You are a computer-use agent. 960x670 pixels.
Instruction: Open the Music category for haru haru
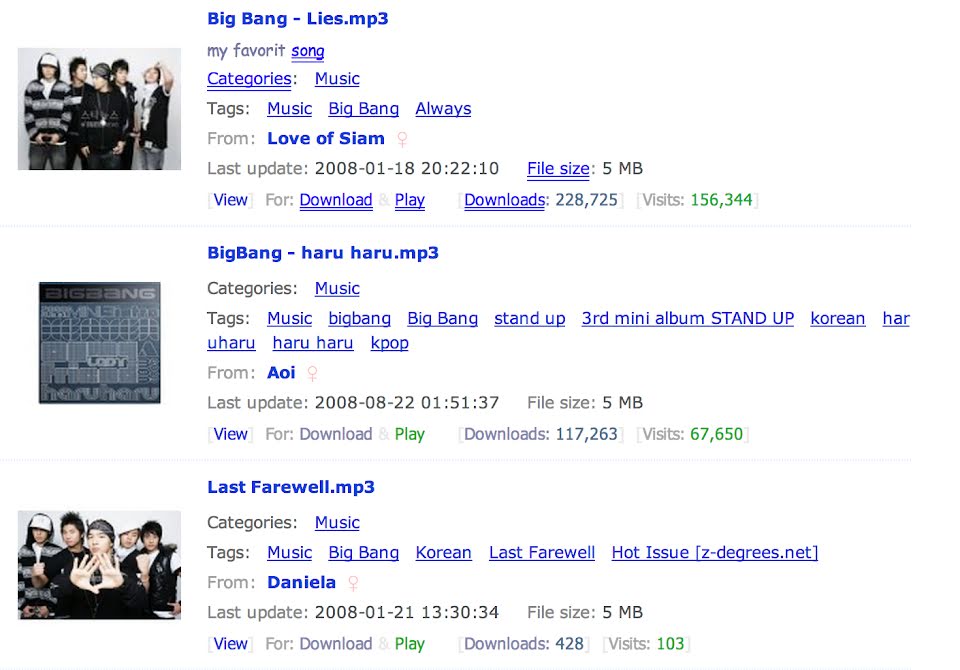pos(337,288)
